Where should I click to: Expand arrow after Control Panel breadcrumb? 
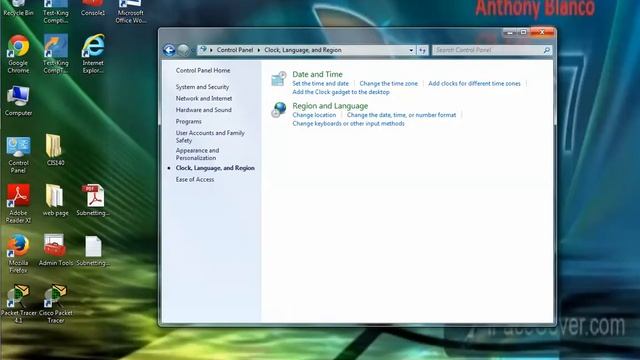click(x=259, y=50)
